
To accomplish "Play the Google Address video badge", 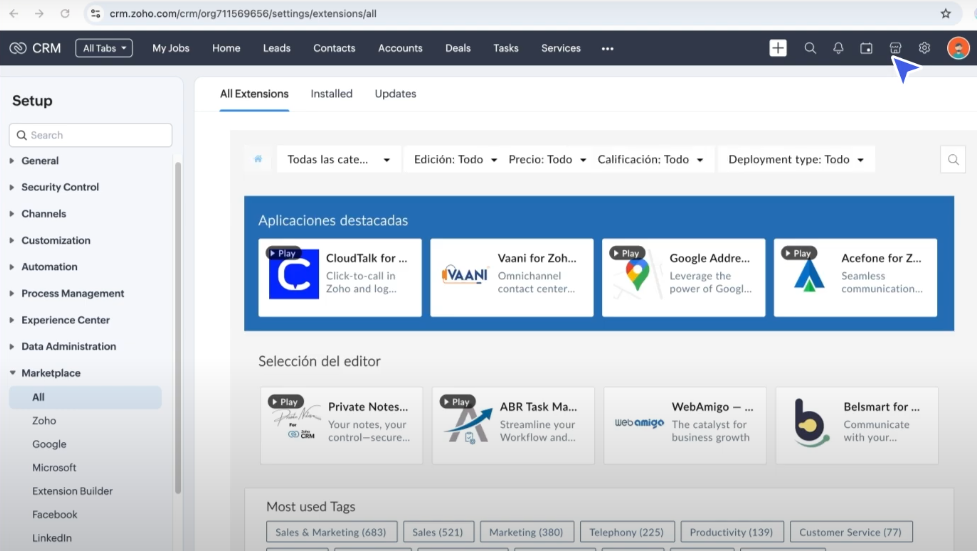I will click(x=626, y=253).
